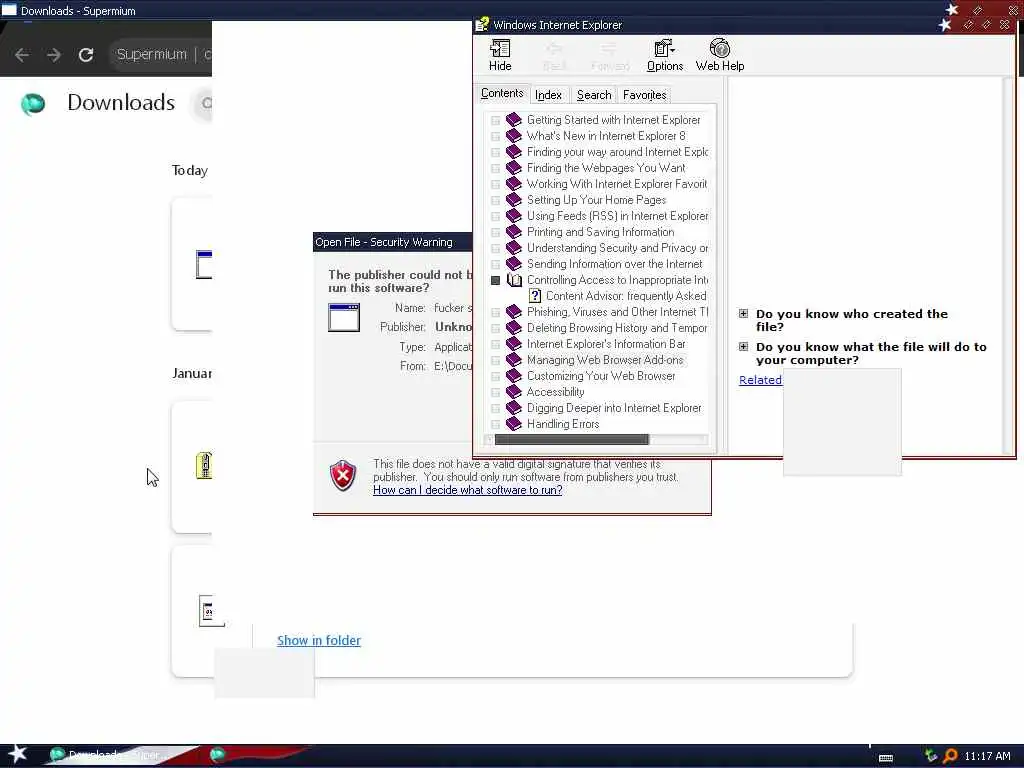1024x768 pixels.
Task: Click the application download icon under Today
Action: [x=204, y=264]
